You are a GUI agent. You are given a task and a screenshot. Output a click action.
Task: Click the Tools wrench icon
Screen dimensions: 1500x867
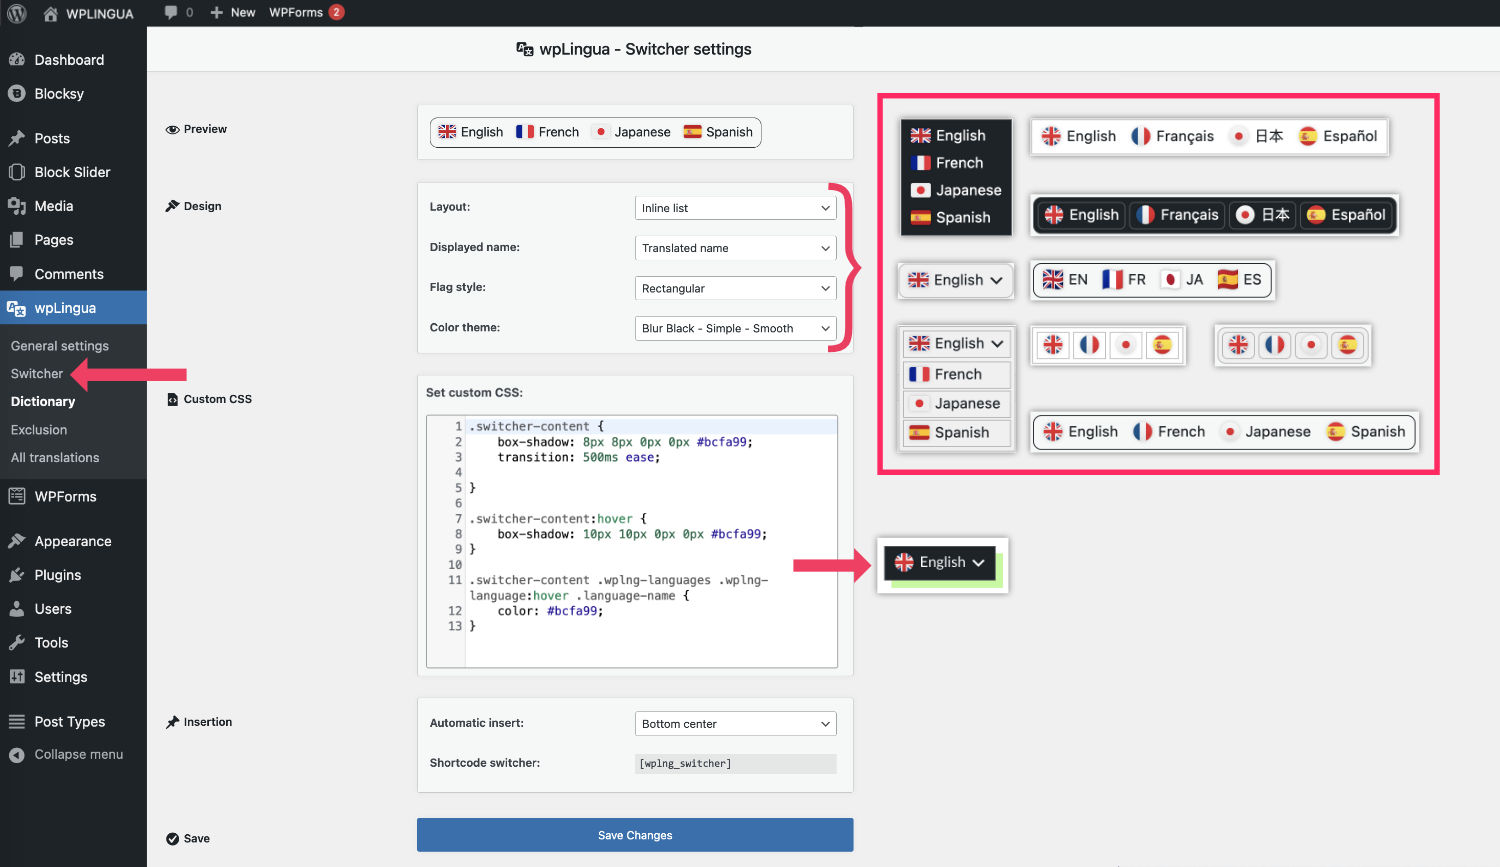[17, 643]
